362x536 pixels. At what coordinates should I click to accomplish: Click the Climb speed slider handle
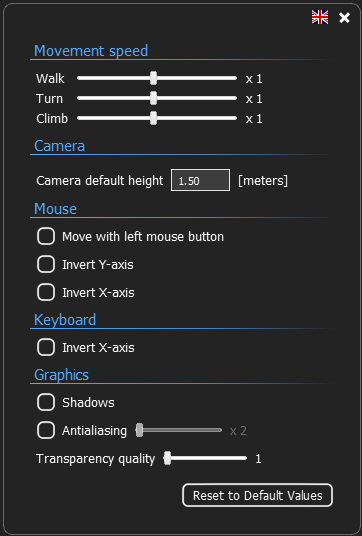(153, 118)
